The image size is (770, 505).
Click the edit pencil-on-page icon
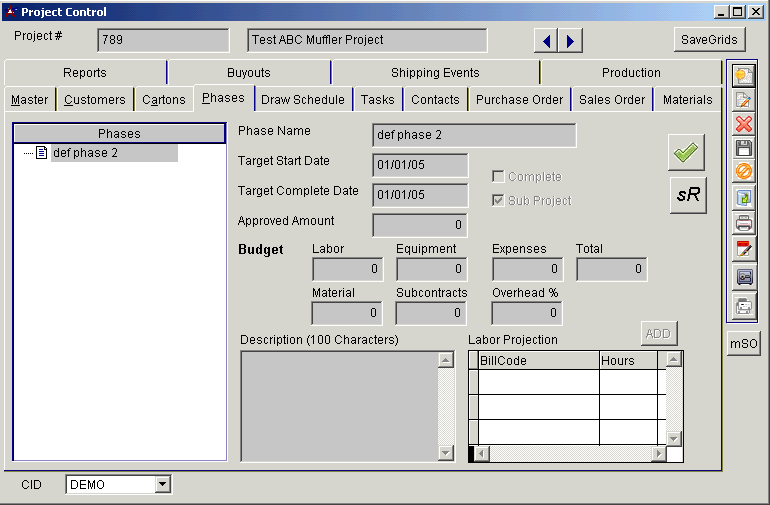click(x=743, y=100)
